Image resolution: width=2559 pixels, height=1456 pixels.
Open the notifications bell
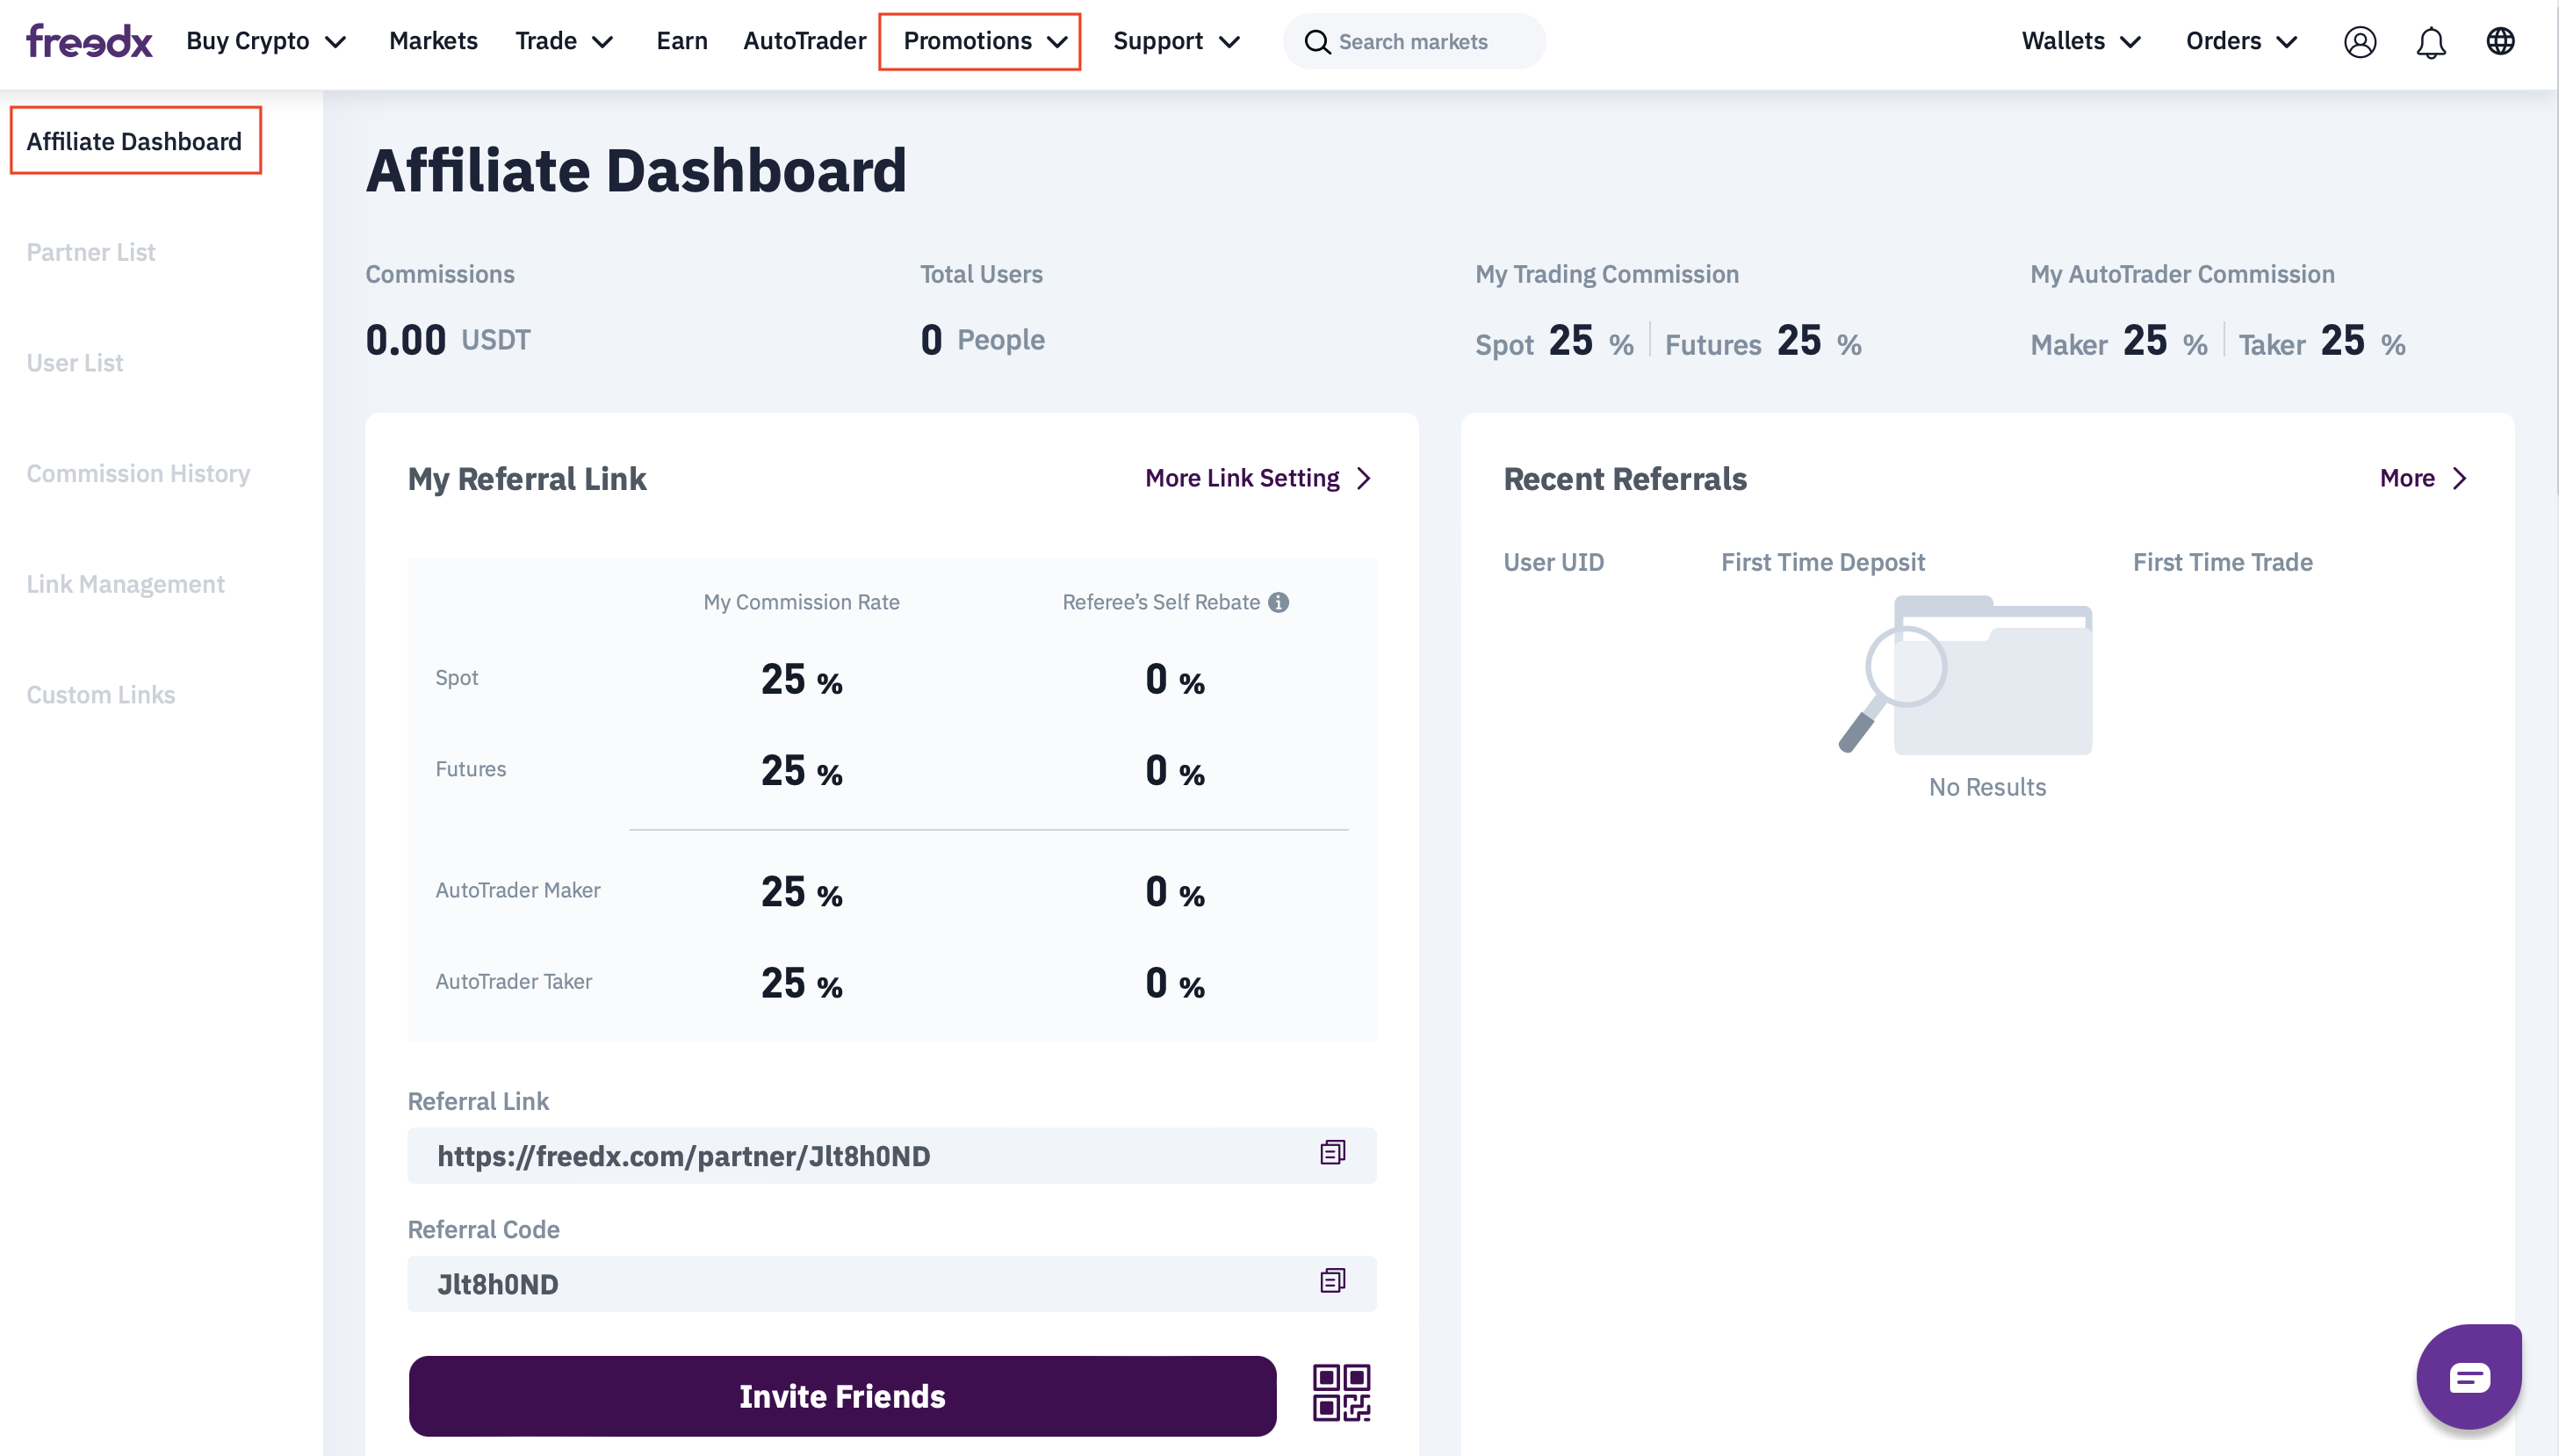click(2430, 42)
